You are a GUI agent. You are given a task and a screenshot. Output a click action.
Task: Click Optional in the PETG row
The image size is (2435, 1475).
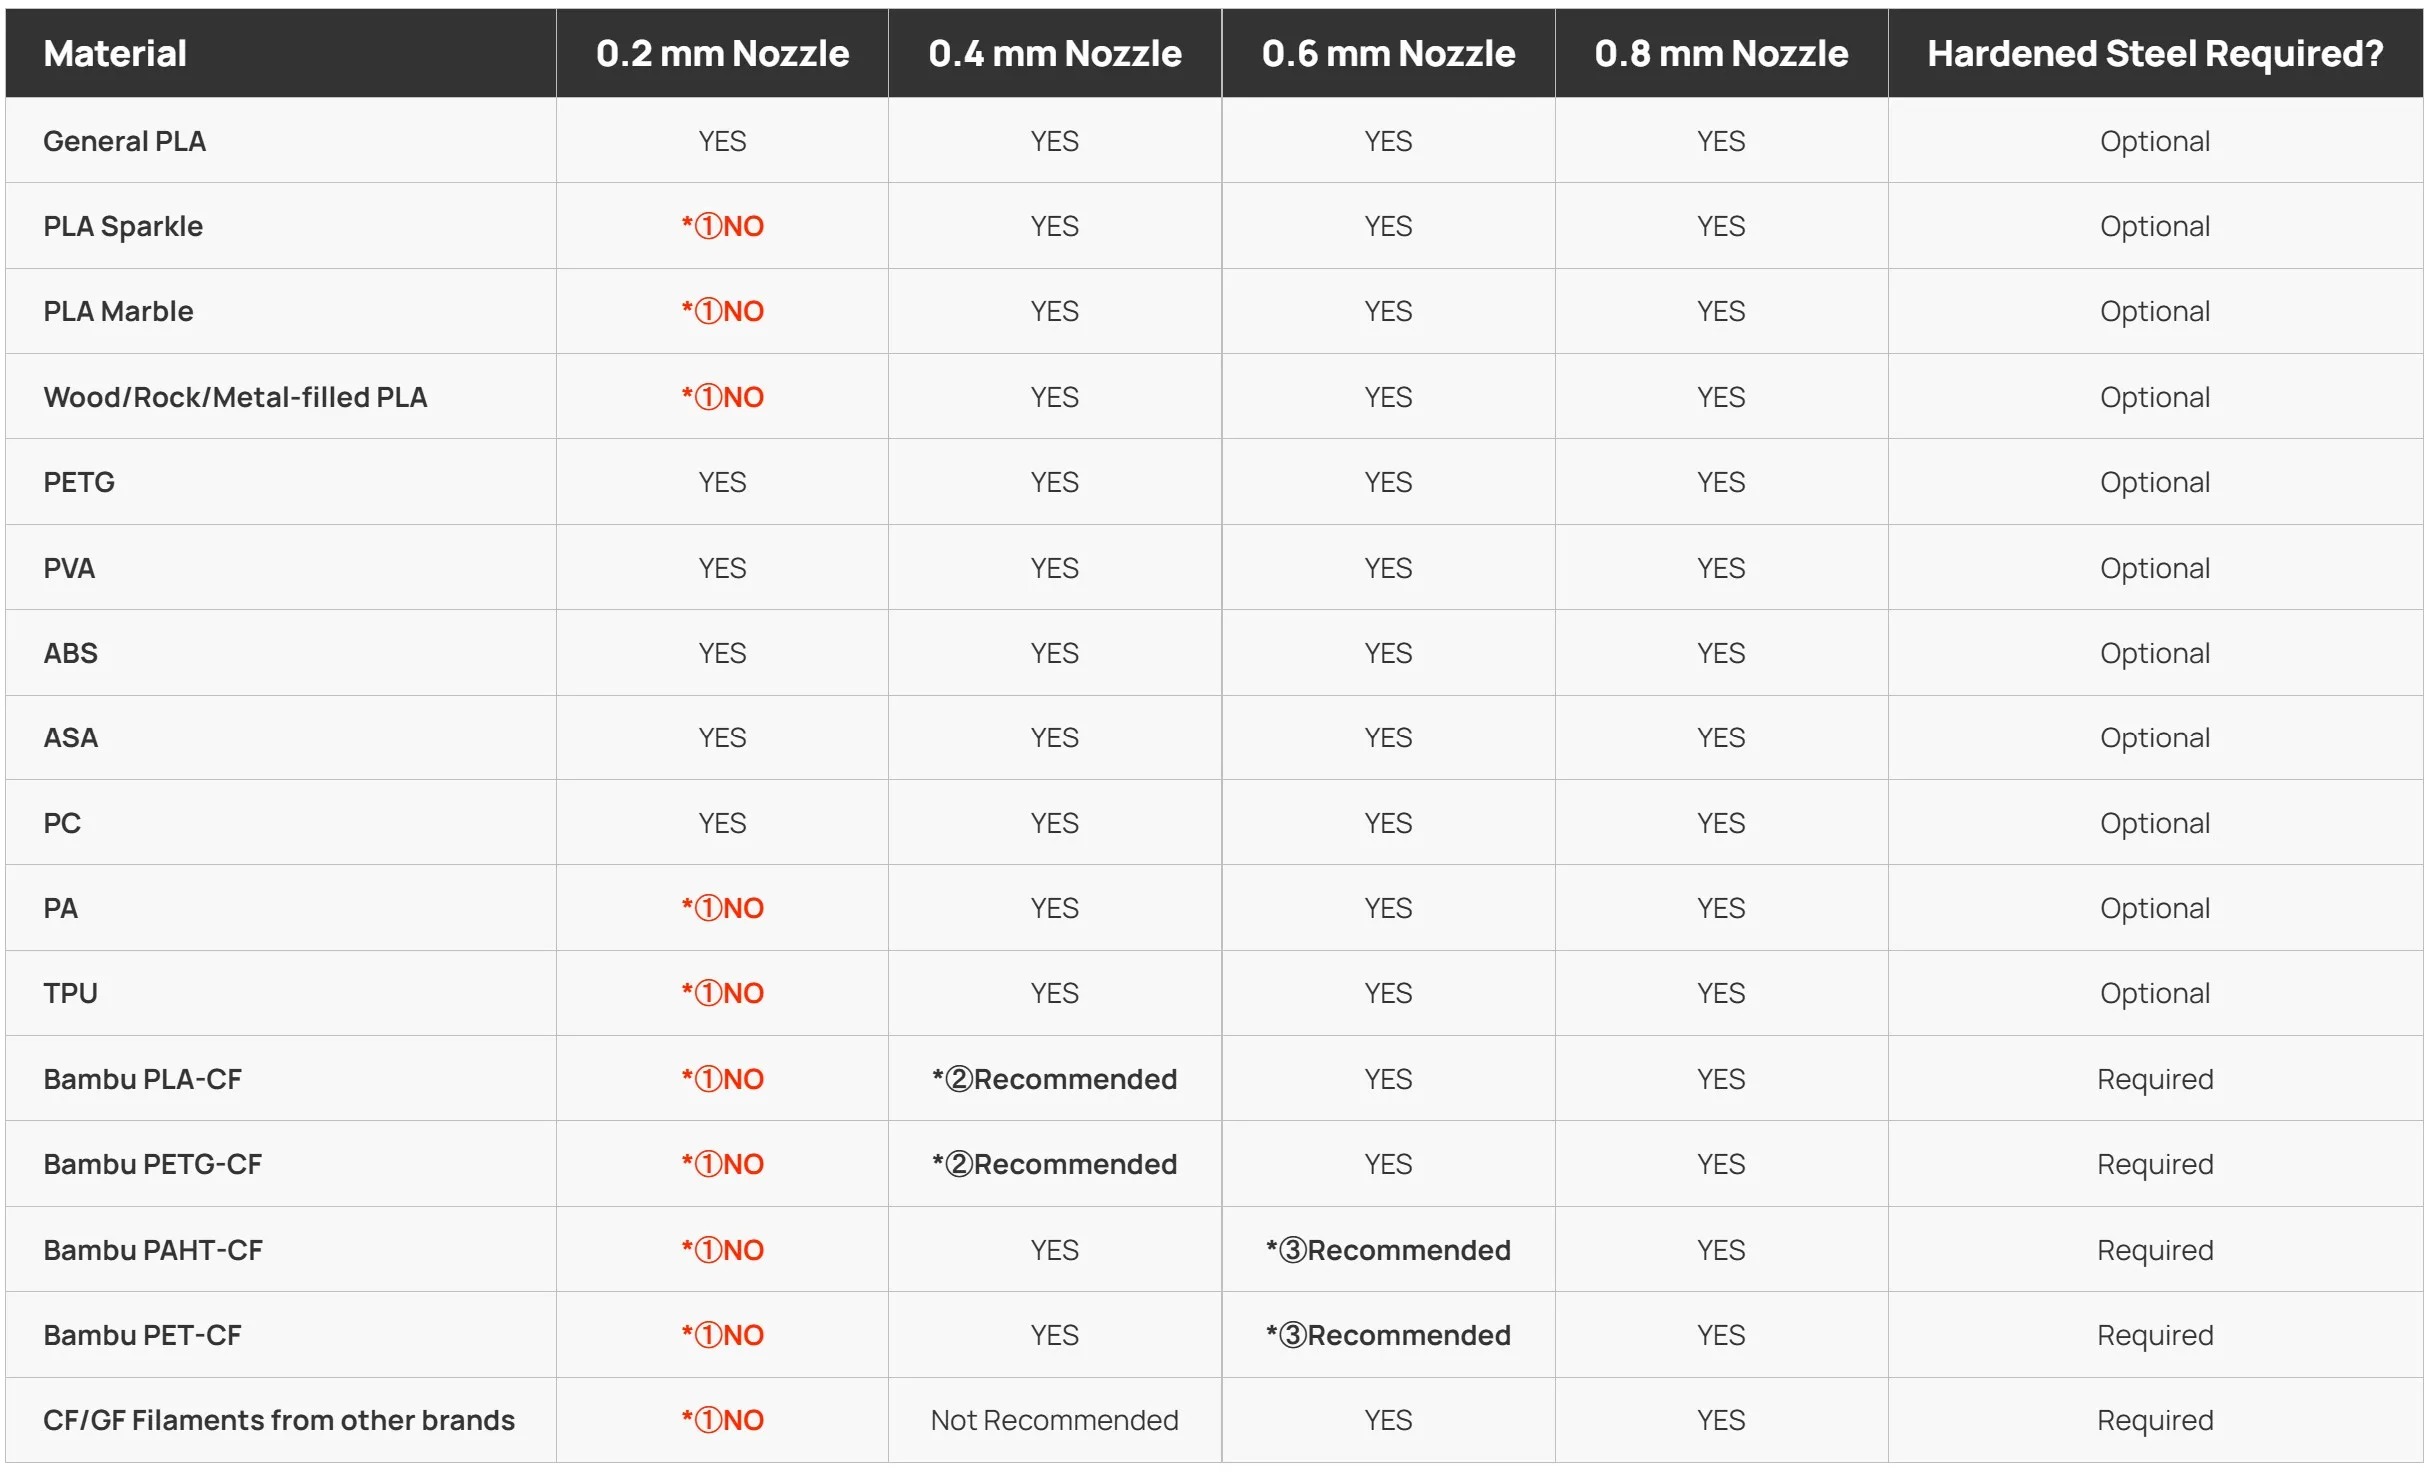(2154, 482)
